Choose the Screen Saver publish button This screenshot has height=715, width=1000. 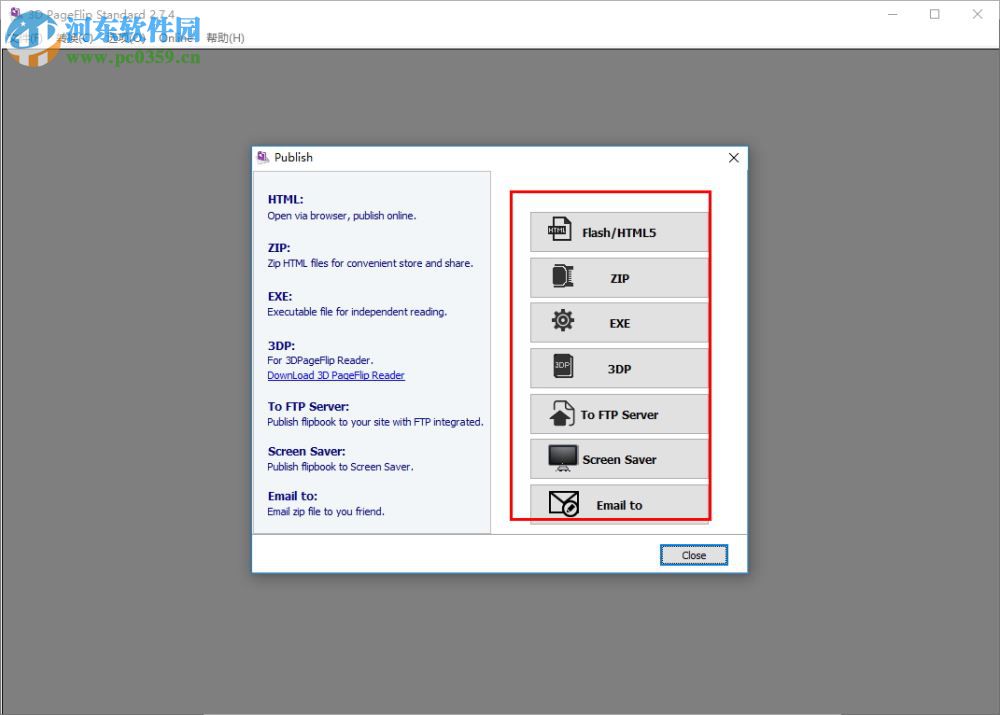(x=619, y=459)
